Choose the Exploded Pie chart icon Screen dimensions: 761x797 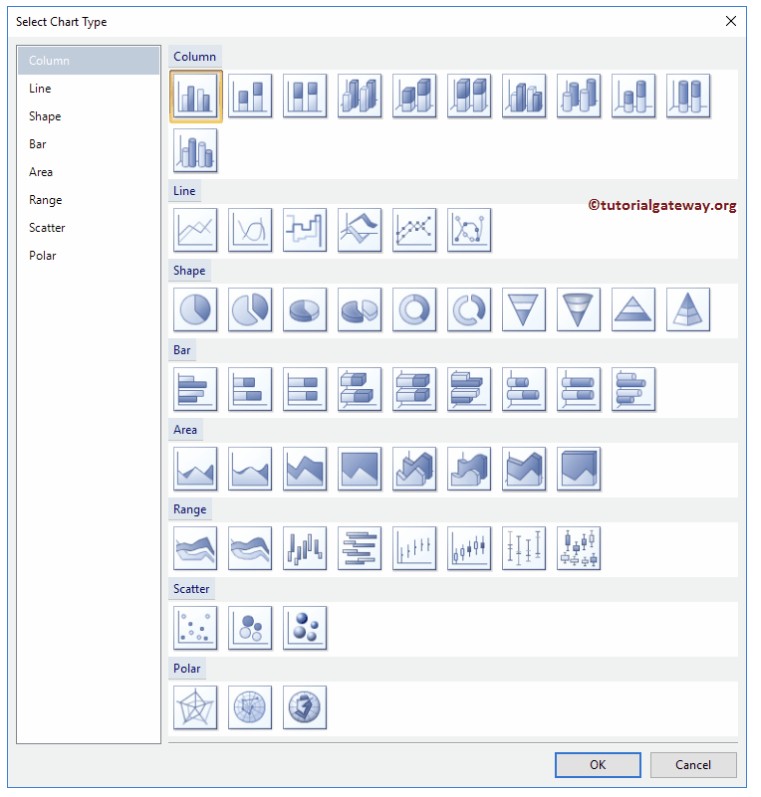pos(250,310)
